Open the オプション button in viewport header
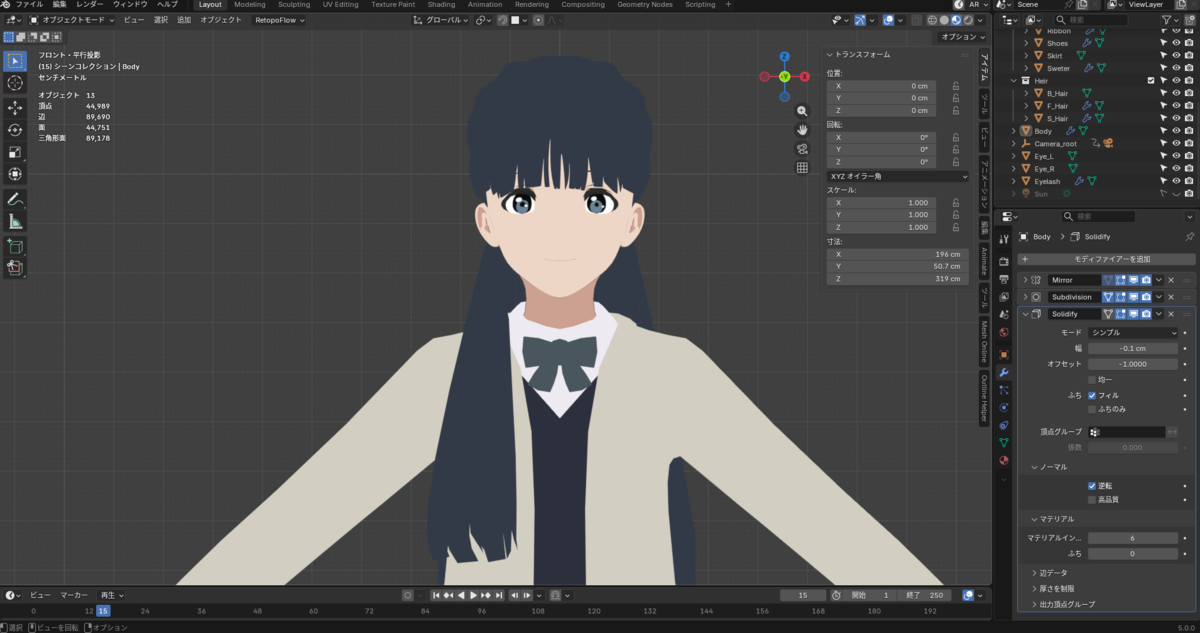Image resolution: width=1200 pixels, height=633 pixels. click(963, 37)
